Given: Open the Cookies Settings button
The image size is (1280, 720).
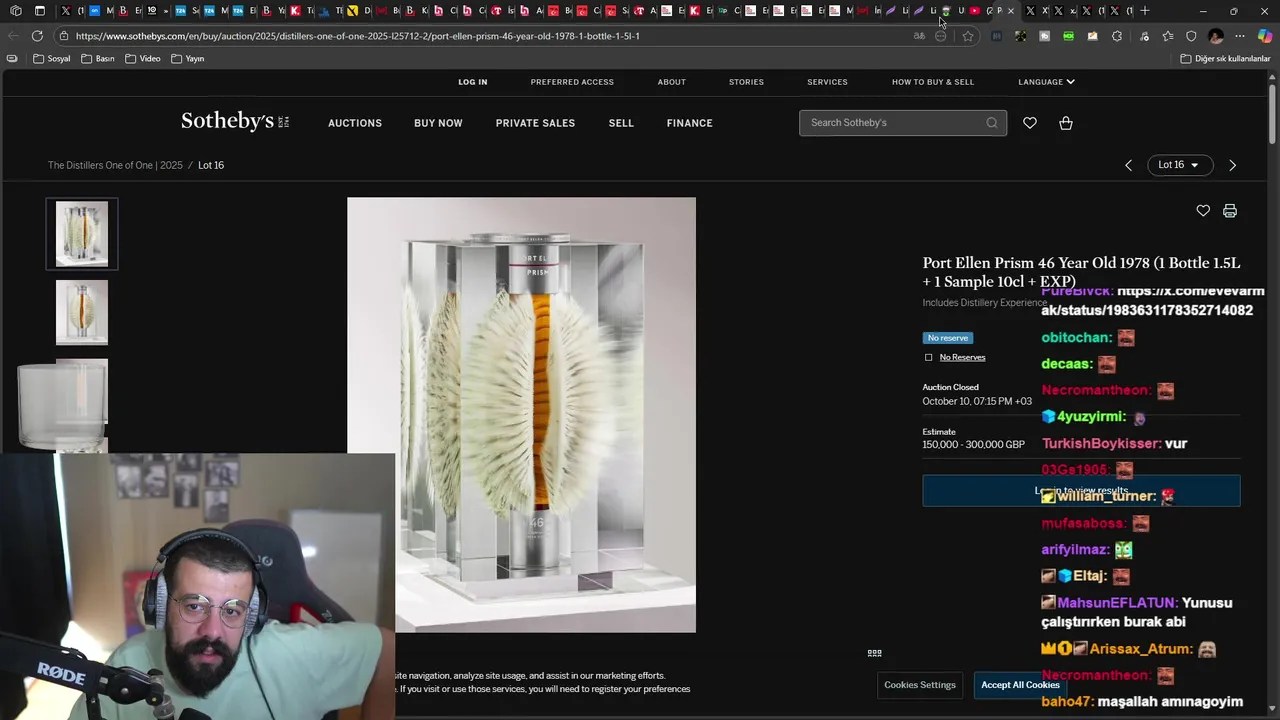Looking at the screenshot, I should click(920, 685).
